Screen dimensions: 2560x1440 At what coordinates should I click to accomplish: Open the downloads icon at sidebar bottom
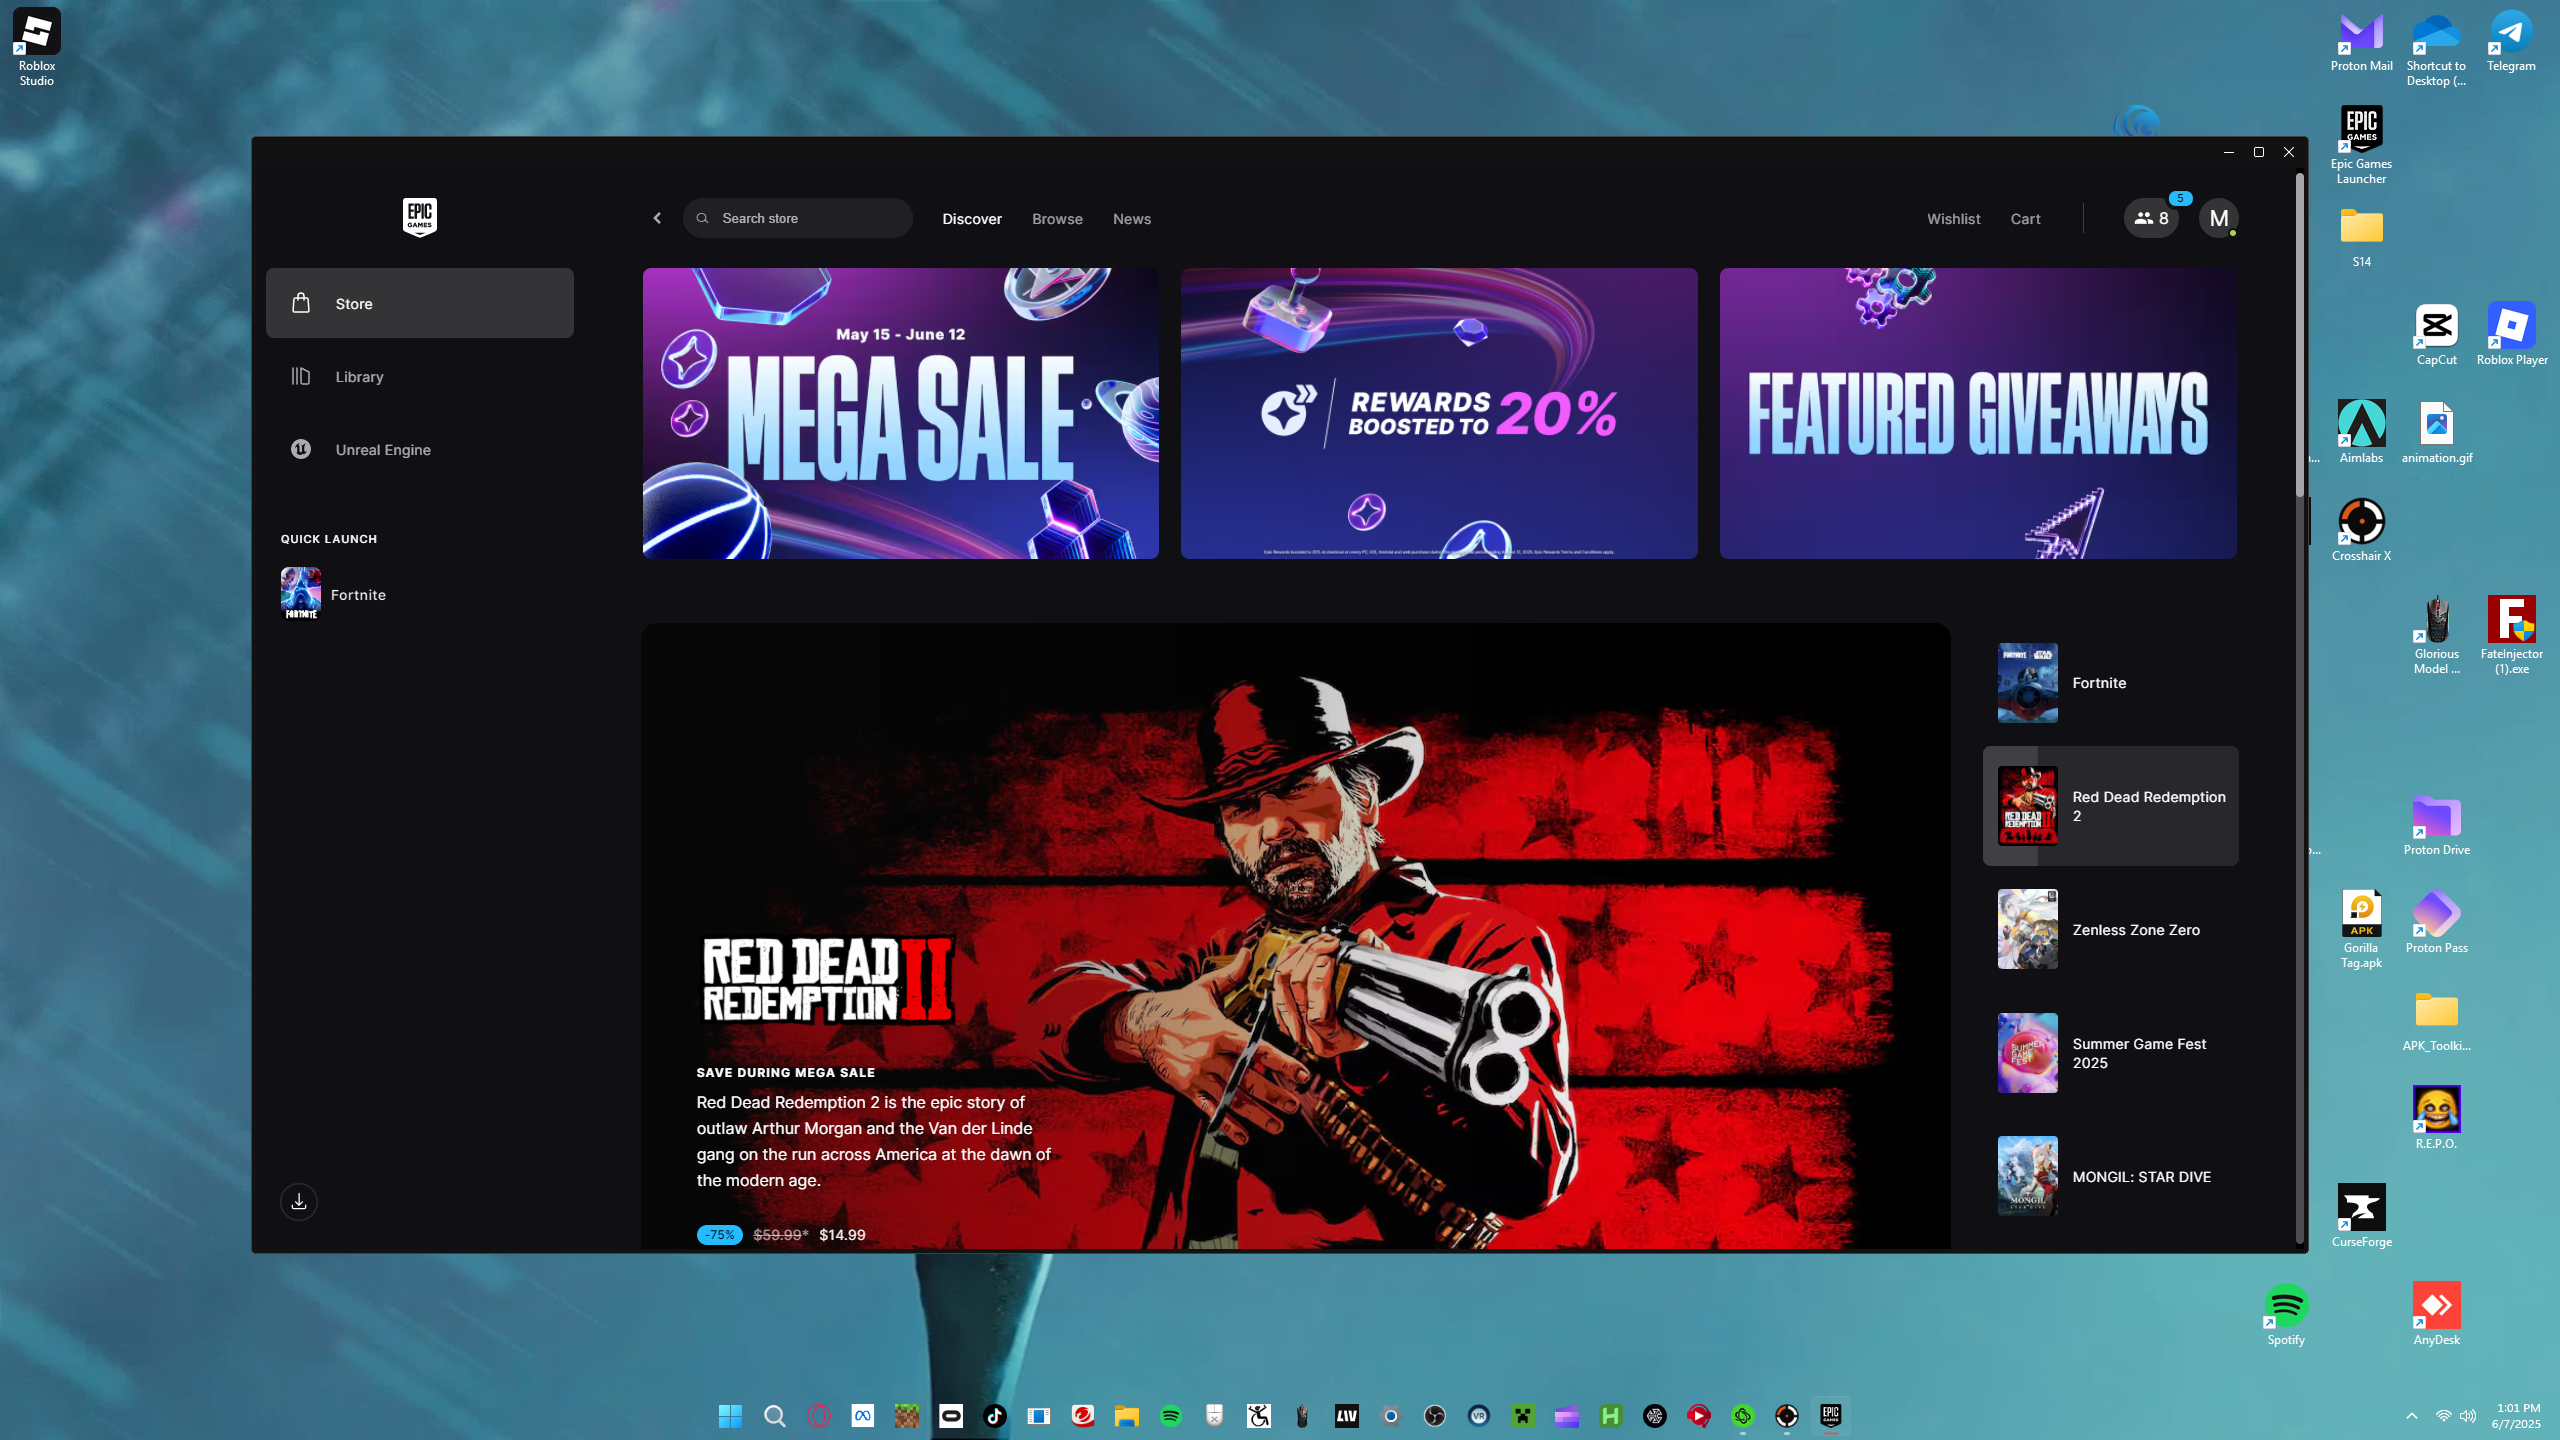299,1201
